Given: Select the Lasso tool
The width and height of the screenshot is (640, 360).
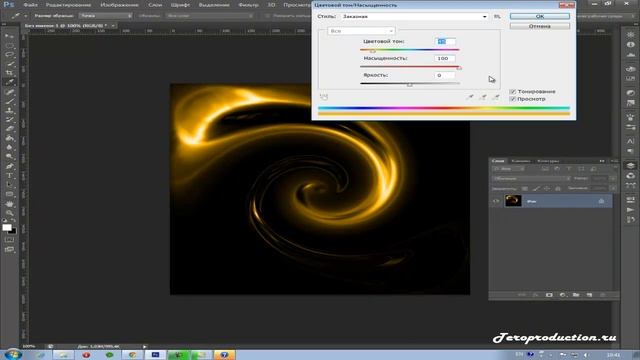Looking at the screenshot, I should pos(9,54).
